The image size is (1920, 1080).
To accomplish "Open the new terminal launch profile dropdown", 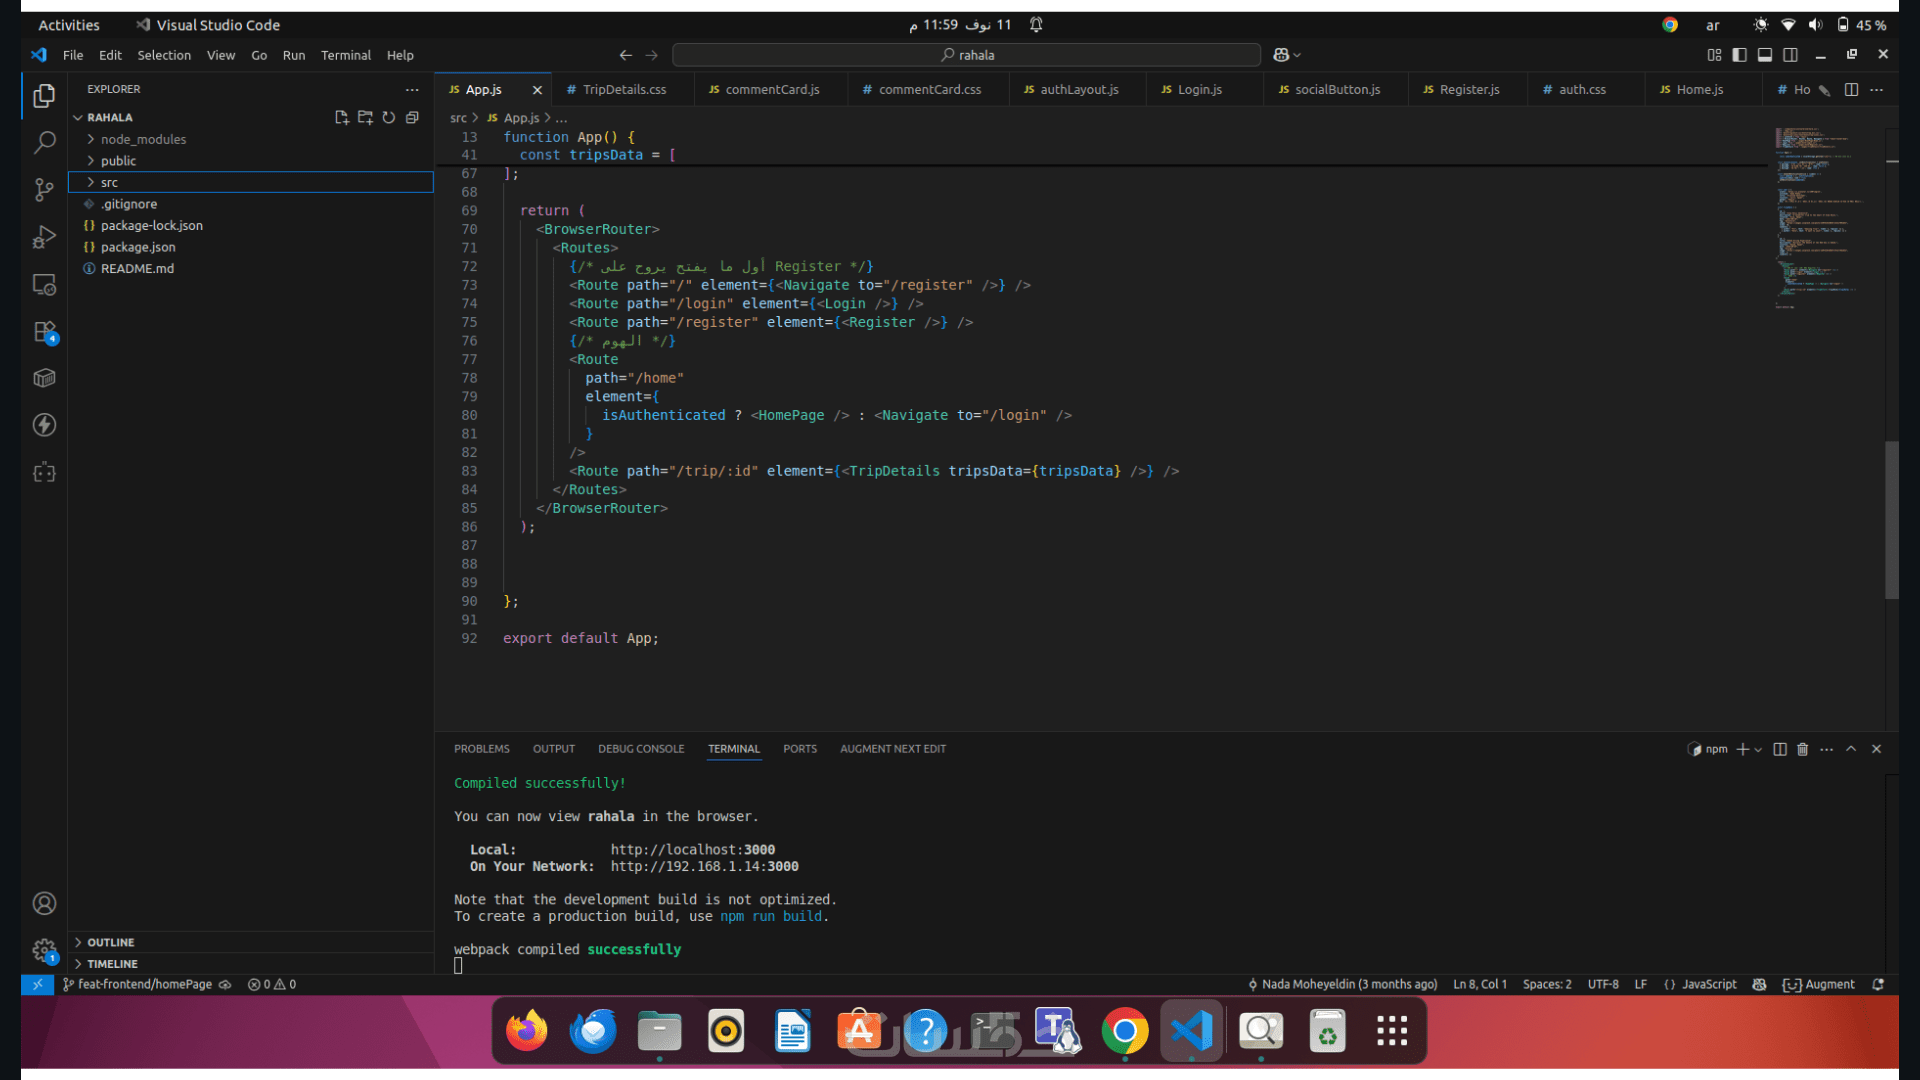I will pos(1758,749).
